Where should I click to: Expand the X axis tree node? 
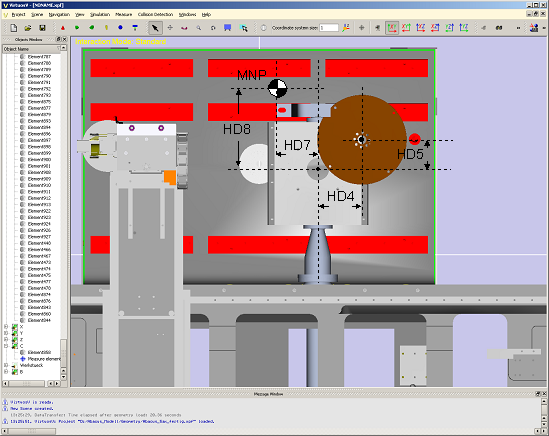[6, 326]
